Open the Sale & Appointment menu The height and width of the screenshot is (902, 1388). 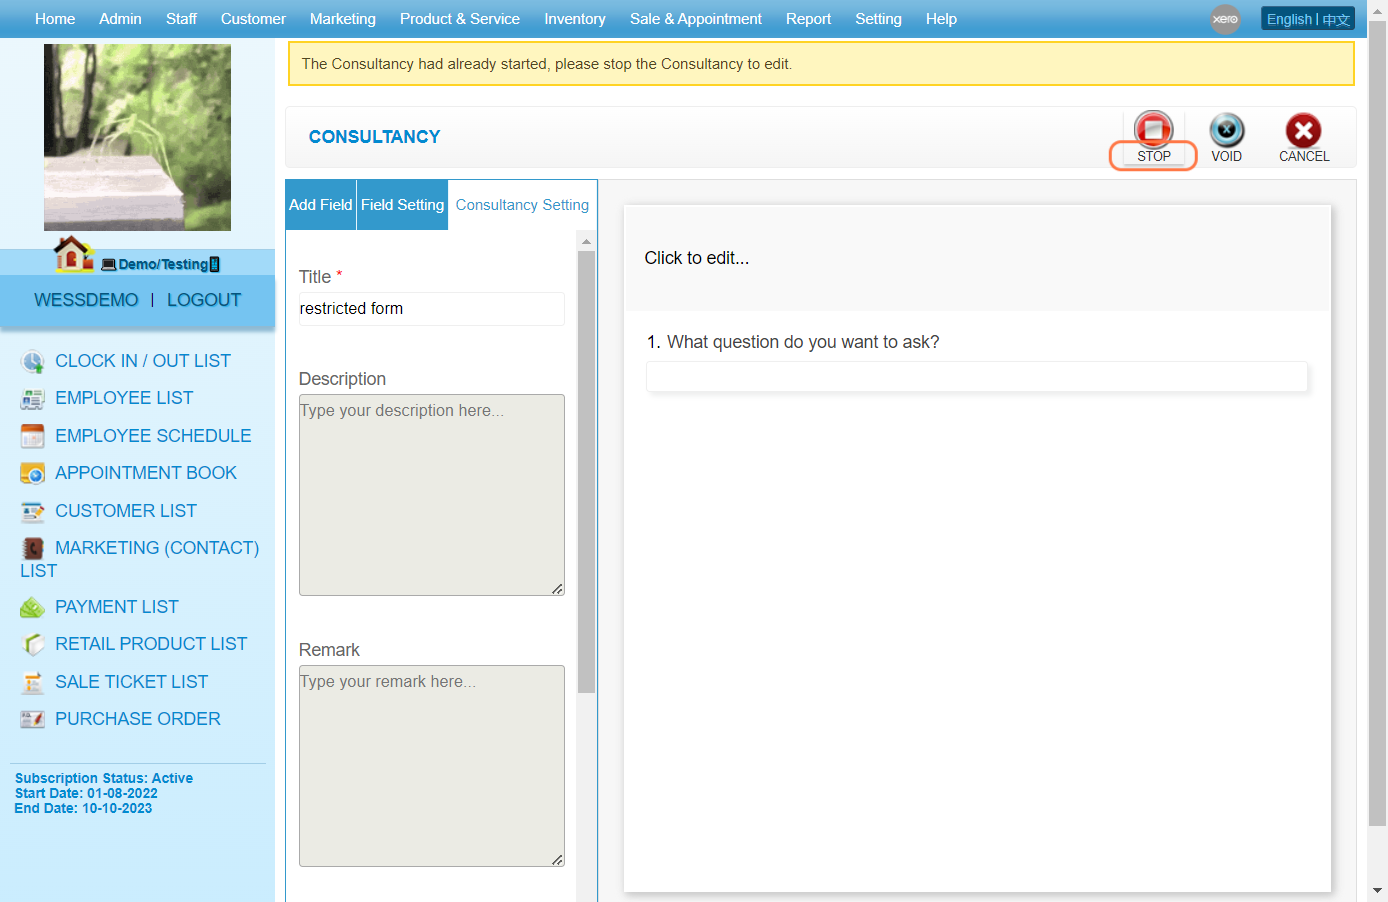pyautogui.click(x=696, y=19)
